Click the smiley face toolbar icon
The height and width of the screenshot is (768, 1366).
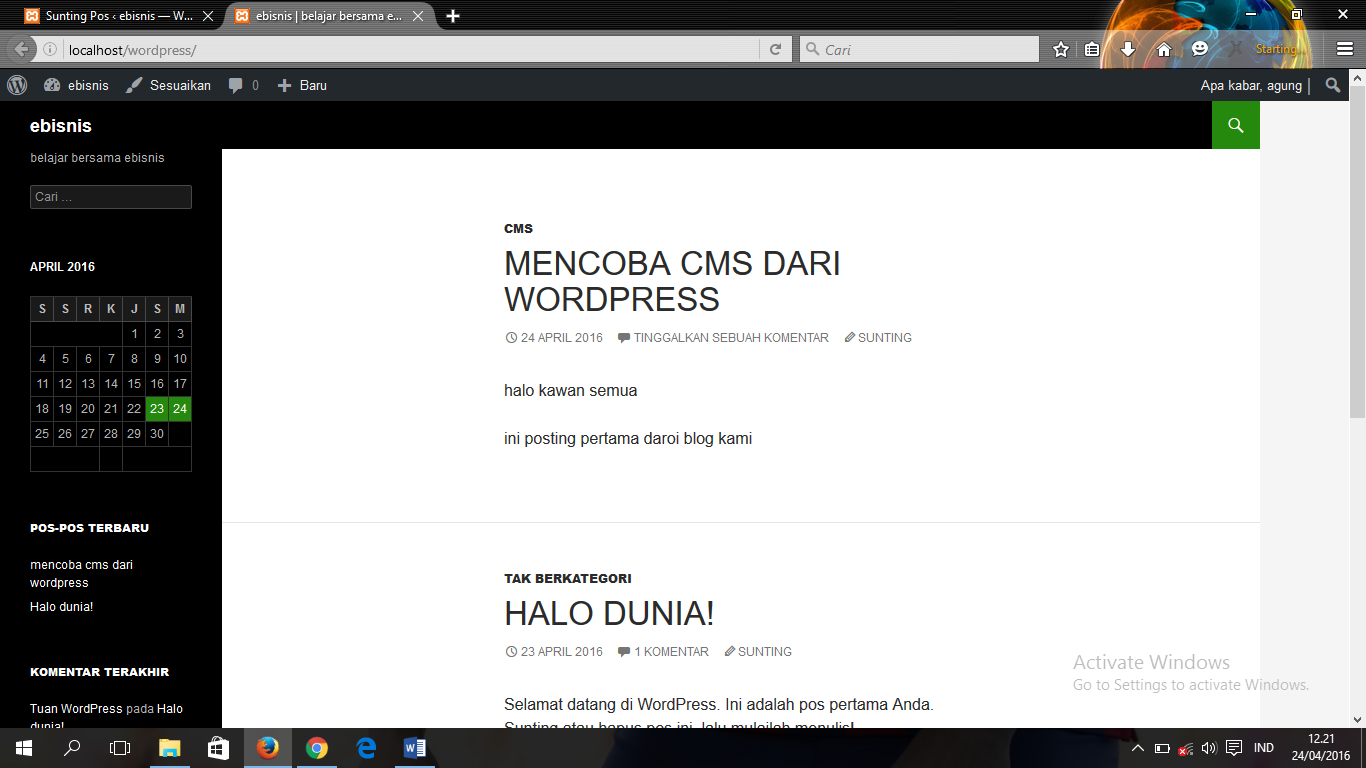[1200, 49]
